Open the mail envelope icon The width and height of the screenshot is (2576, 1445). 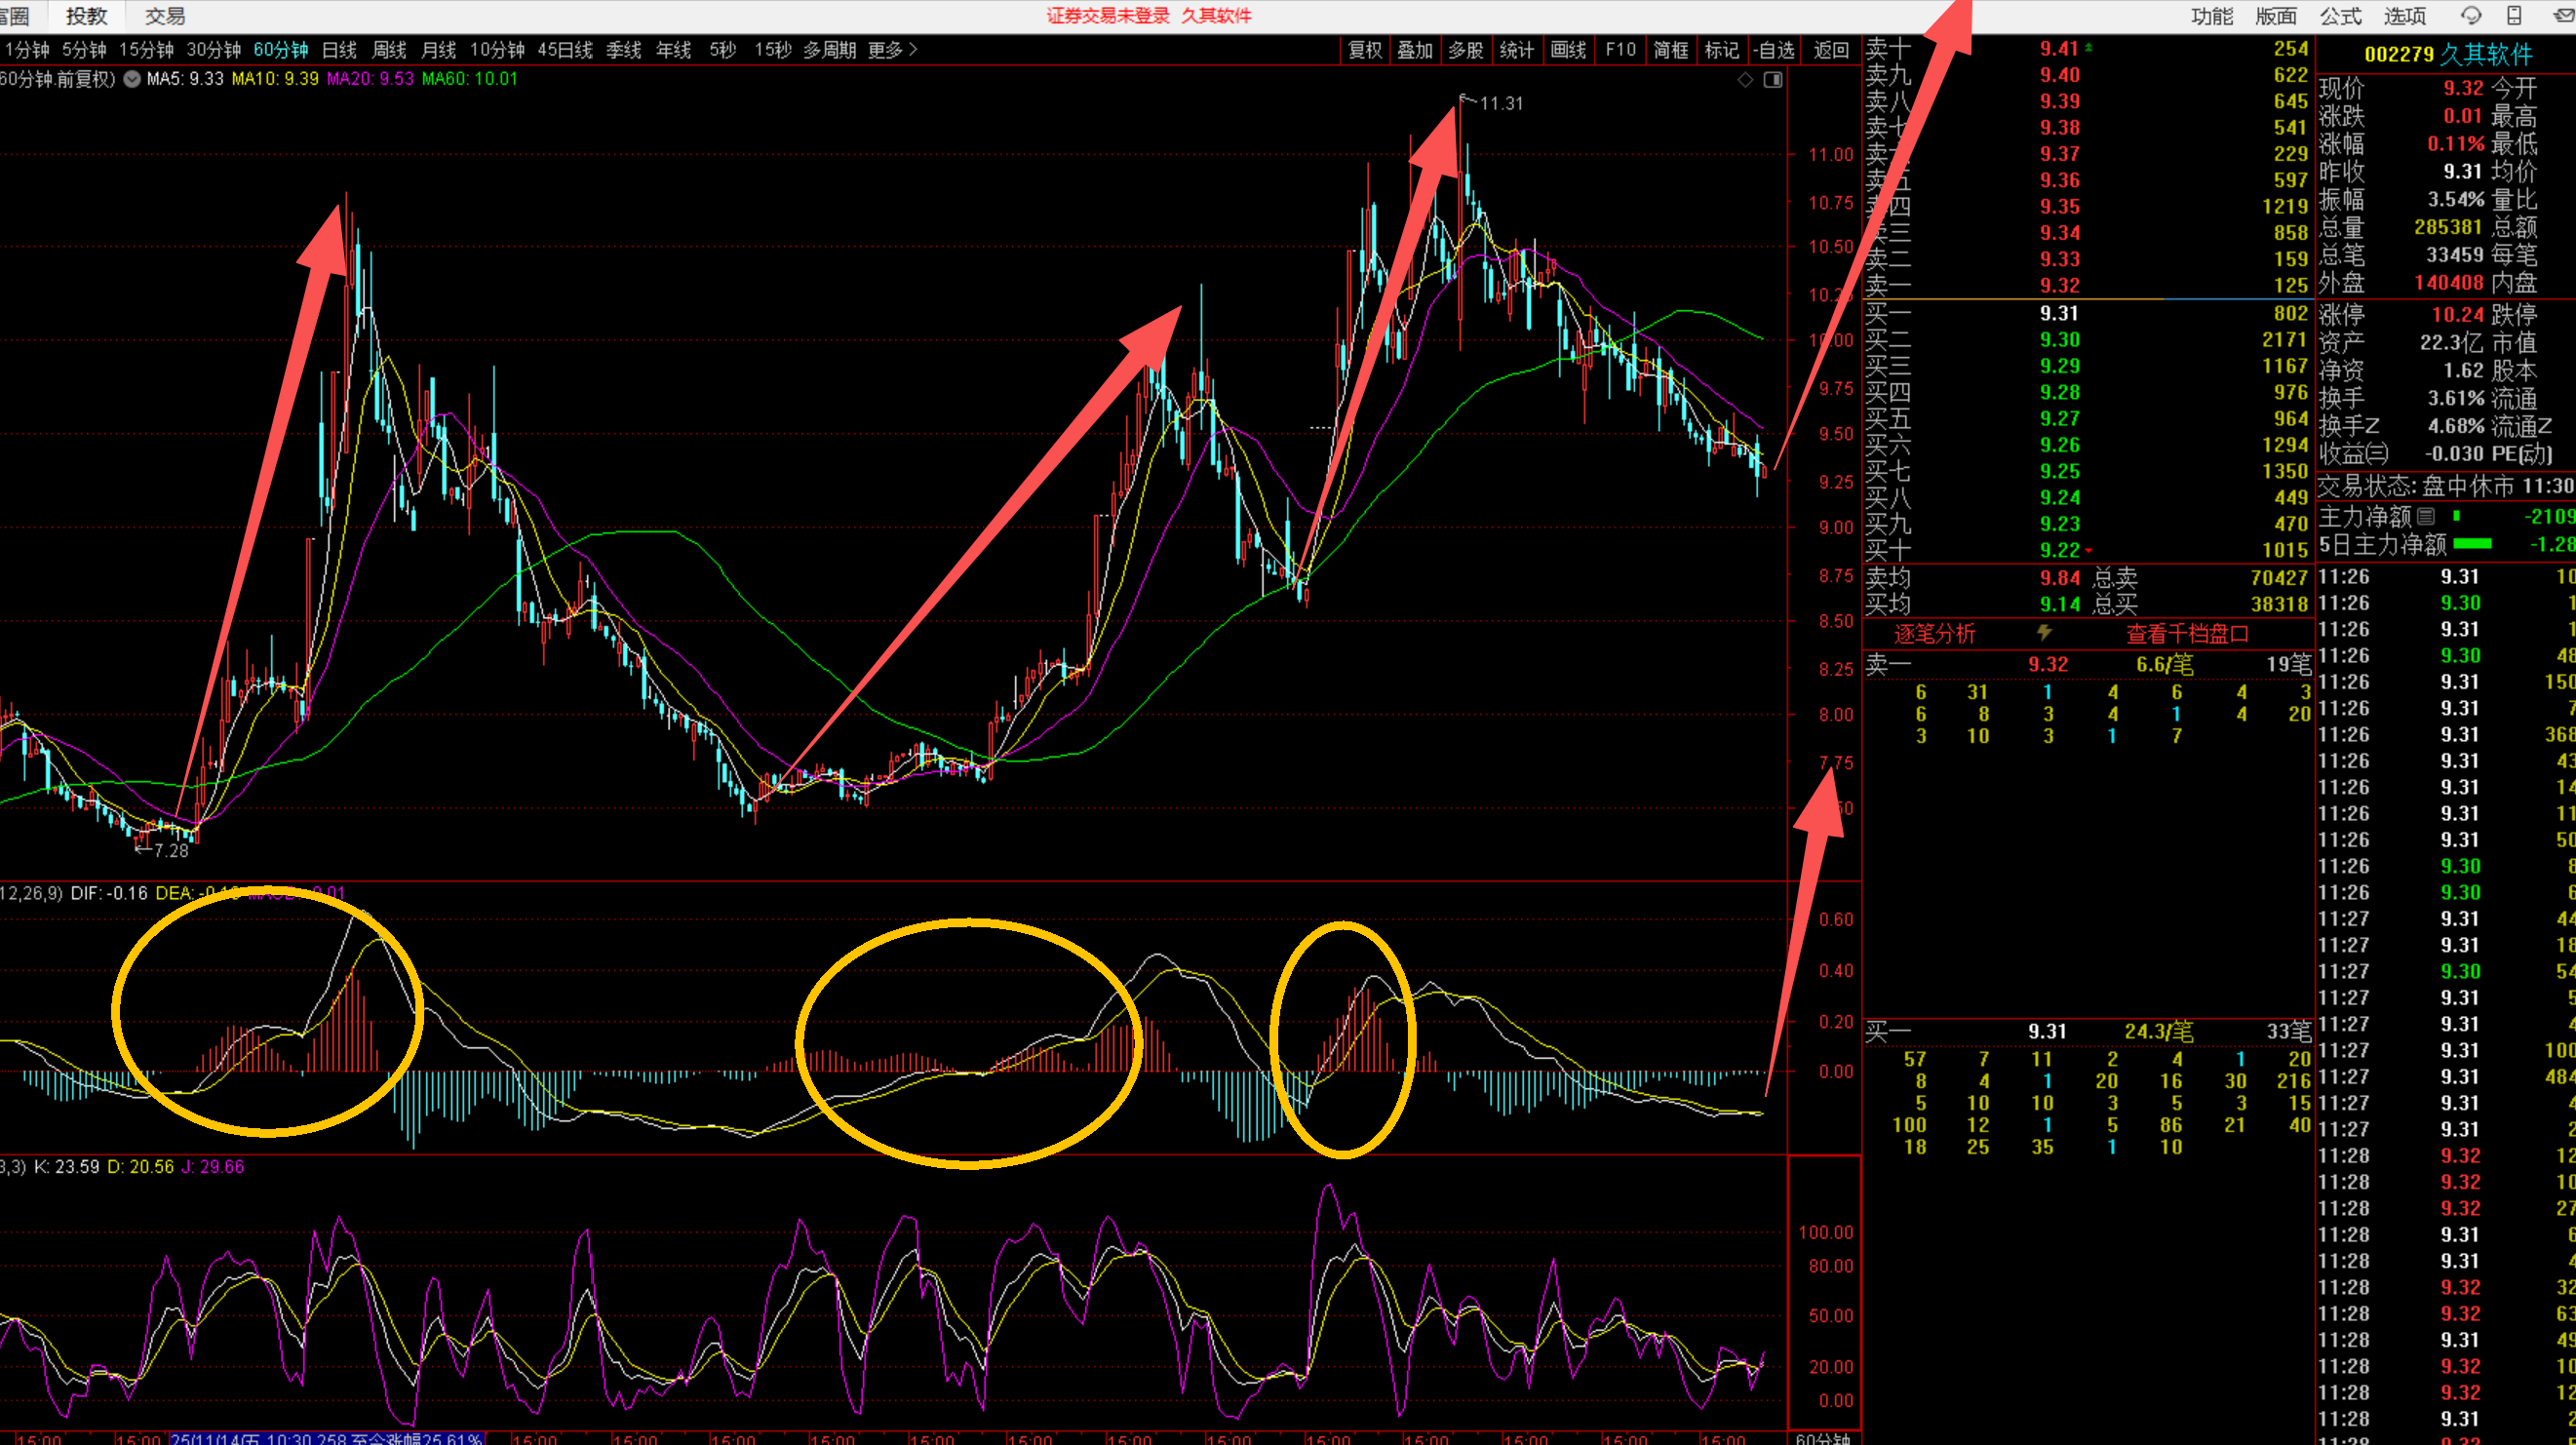point(2563,15)
